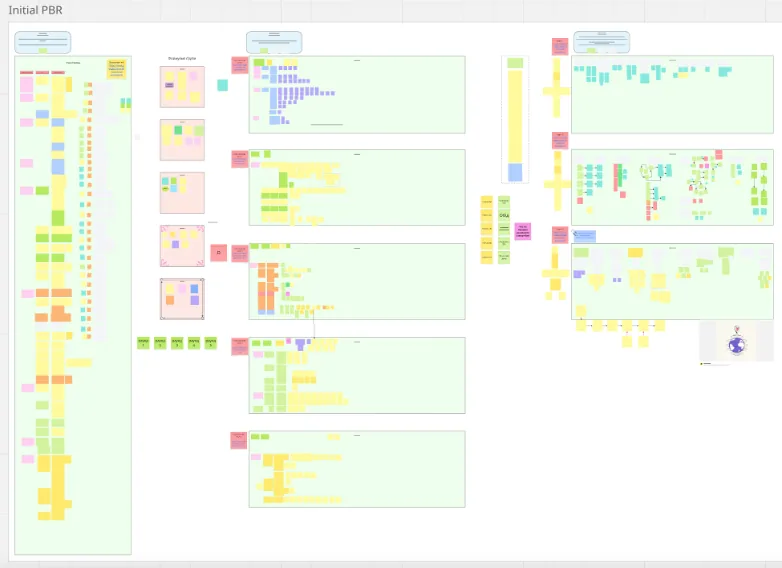The image size is (782, 568).
Task: Select the tall yellow bar in the dashed frame
Action: click(x=515, y=117)
